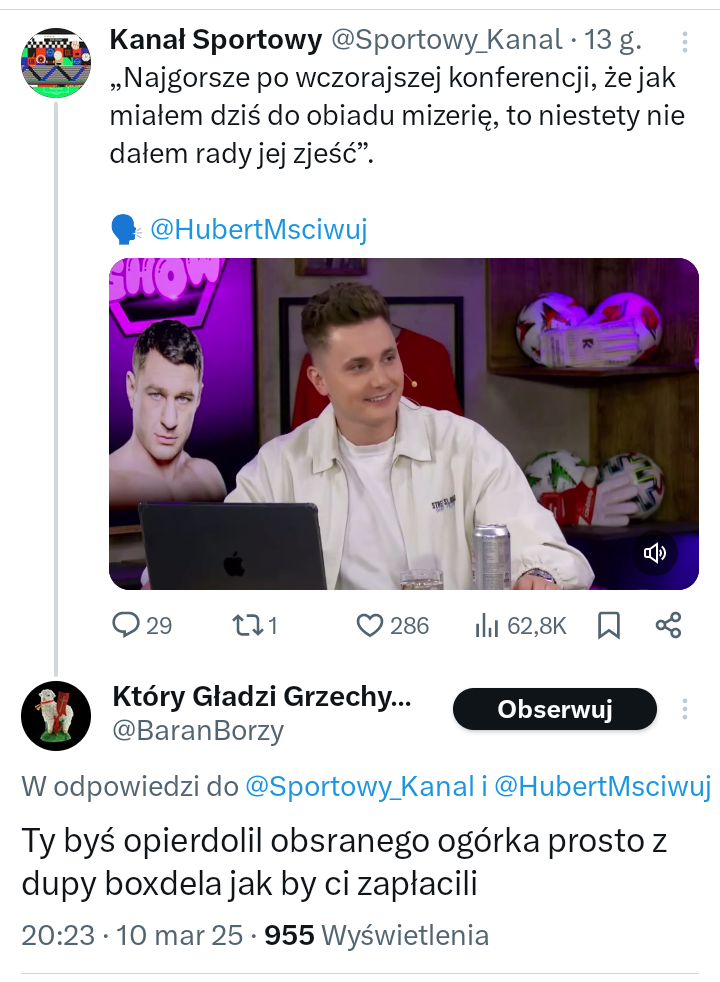Like the tweet with heart icon

pyautogui.click(x=370, y=626)
